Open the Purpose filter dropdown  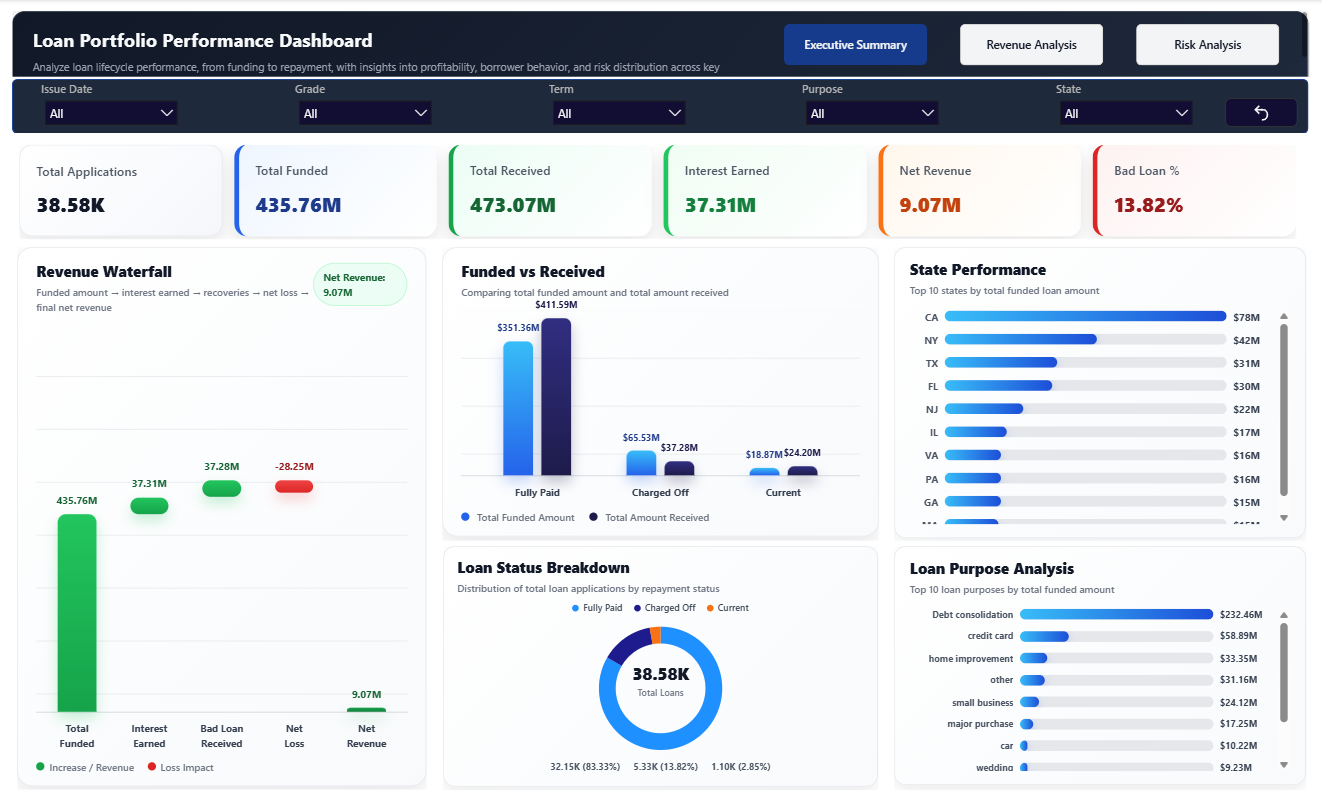[872, 113]
